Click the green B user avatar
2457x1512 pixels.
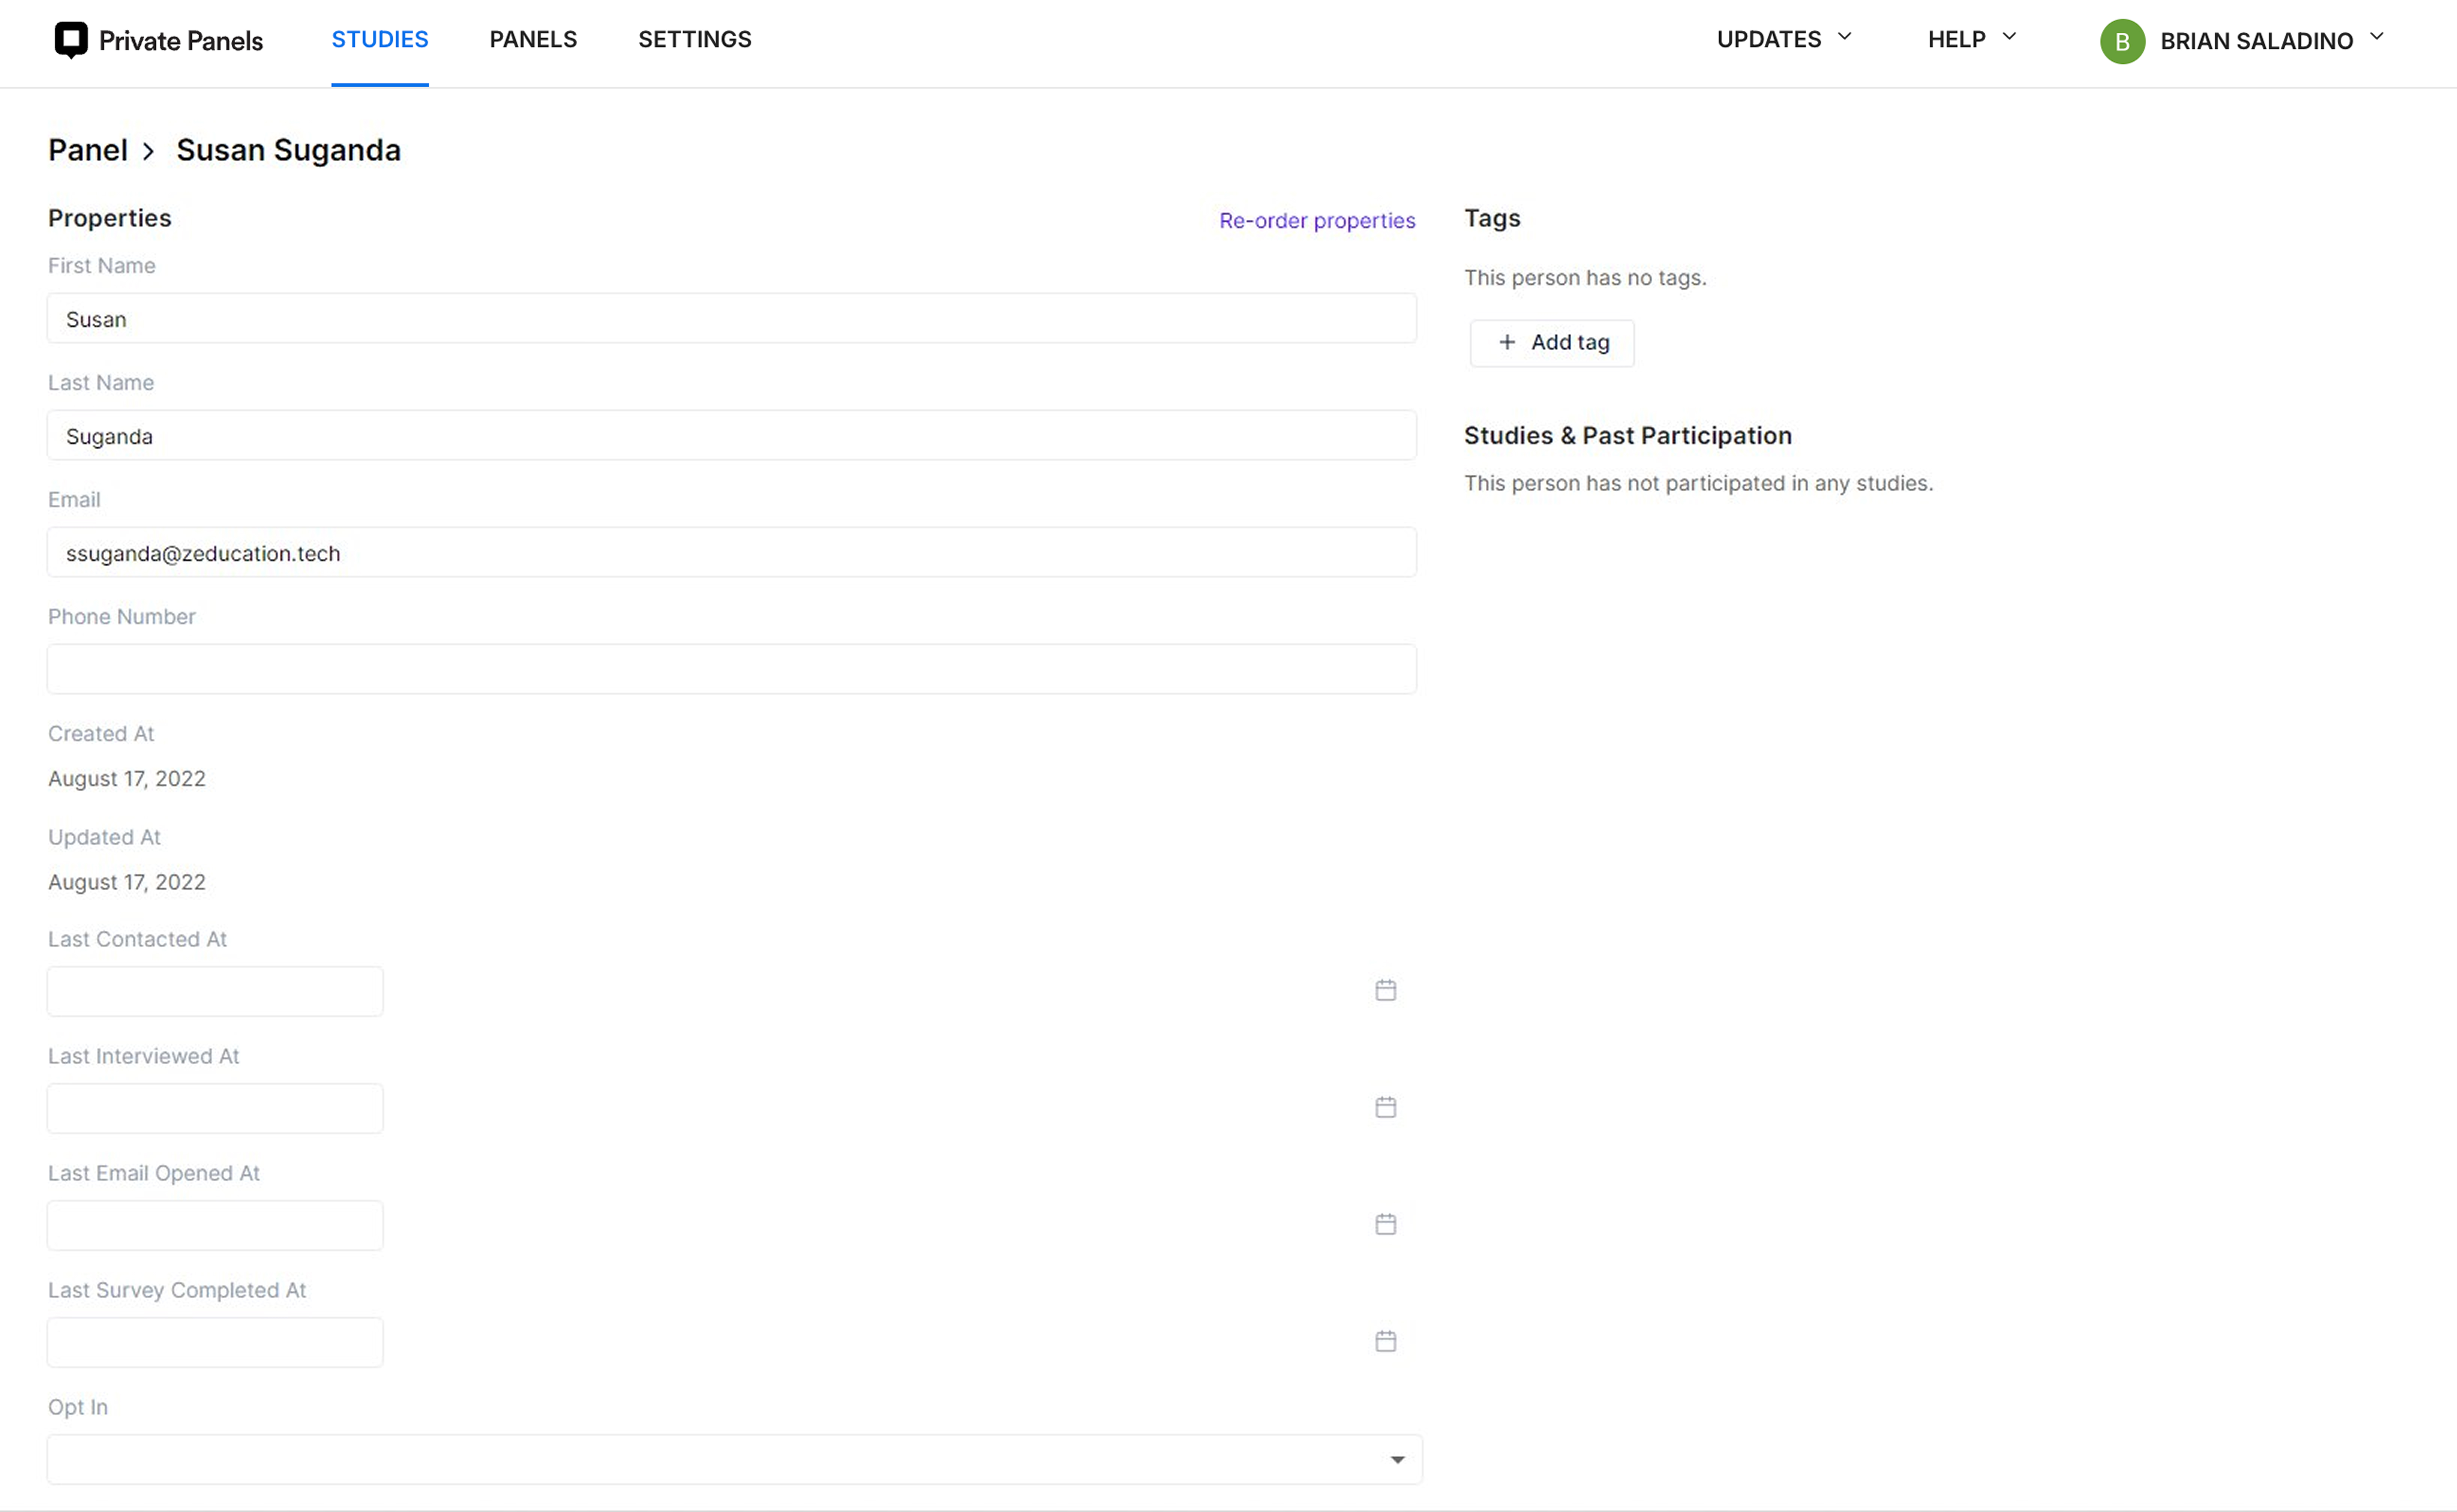[x=2122, y=41]
